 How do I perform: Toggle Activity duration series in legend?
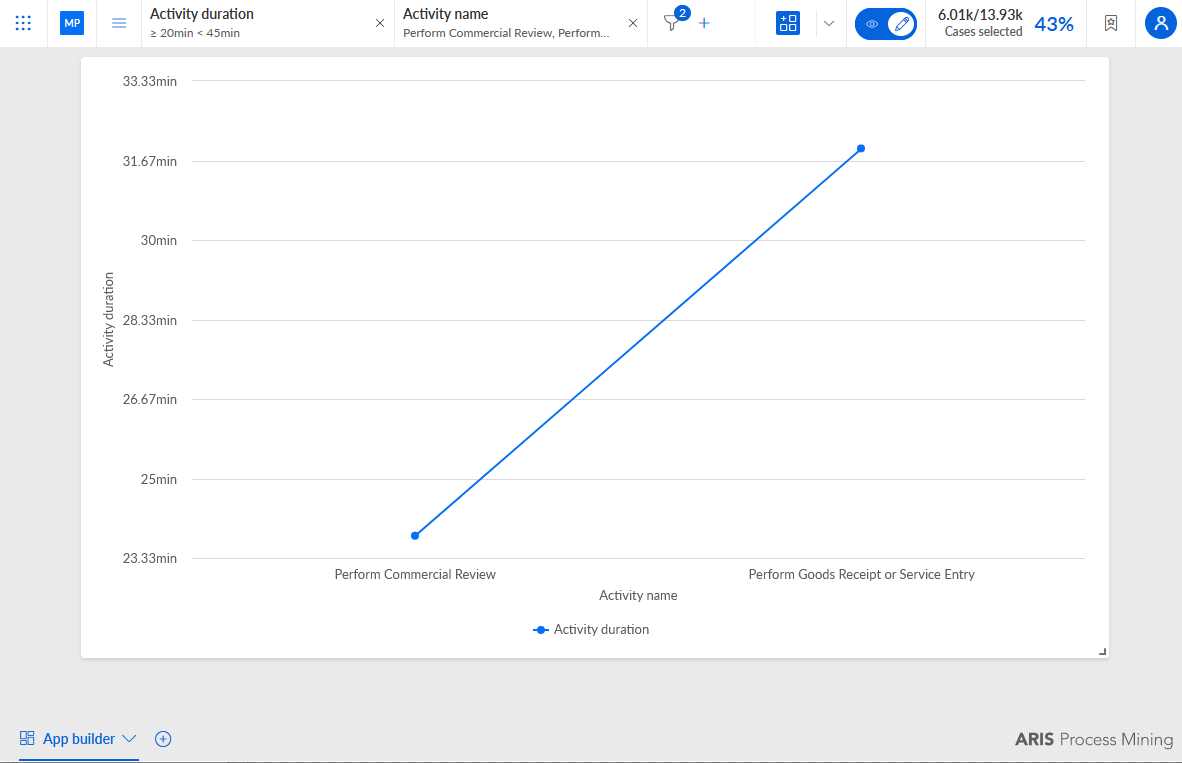[x=591, y=630]
